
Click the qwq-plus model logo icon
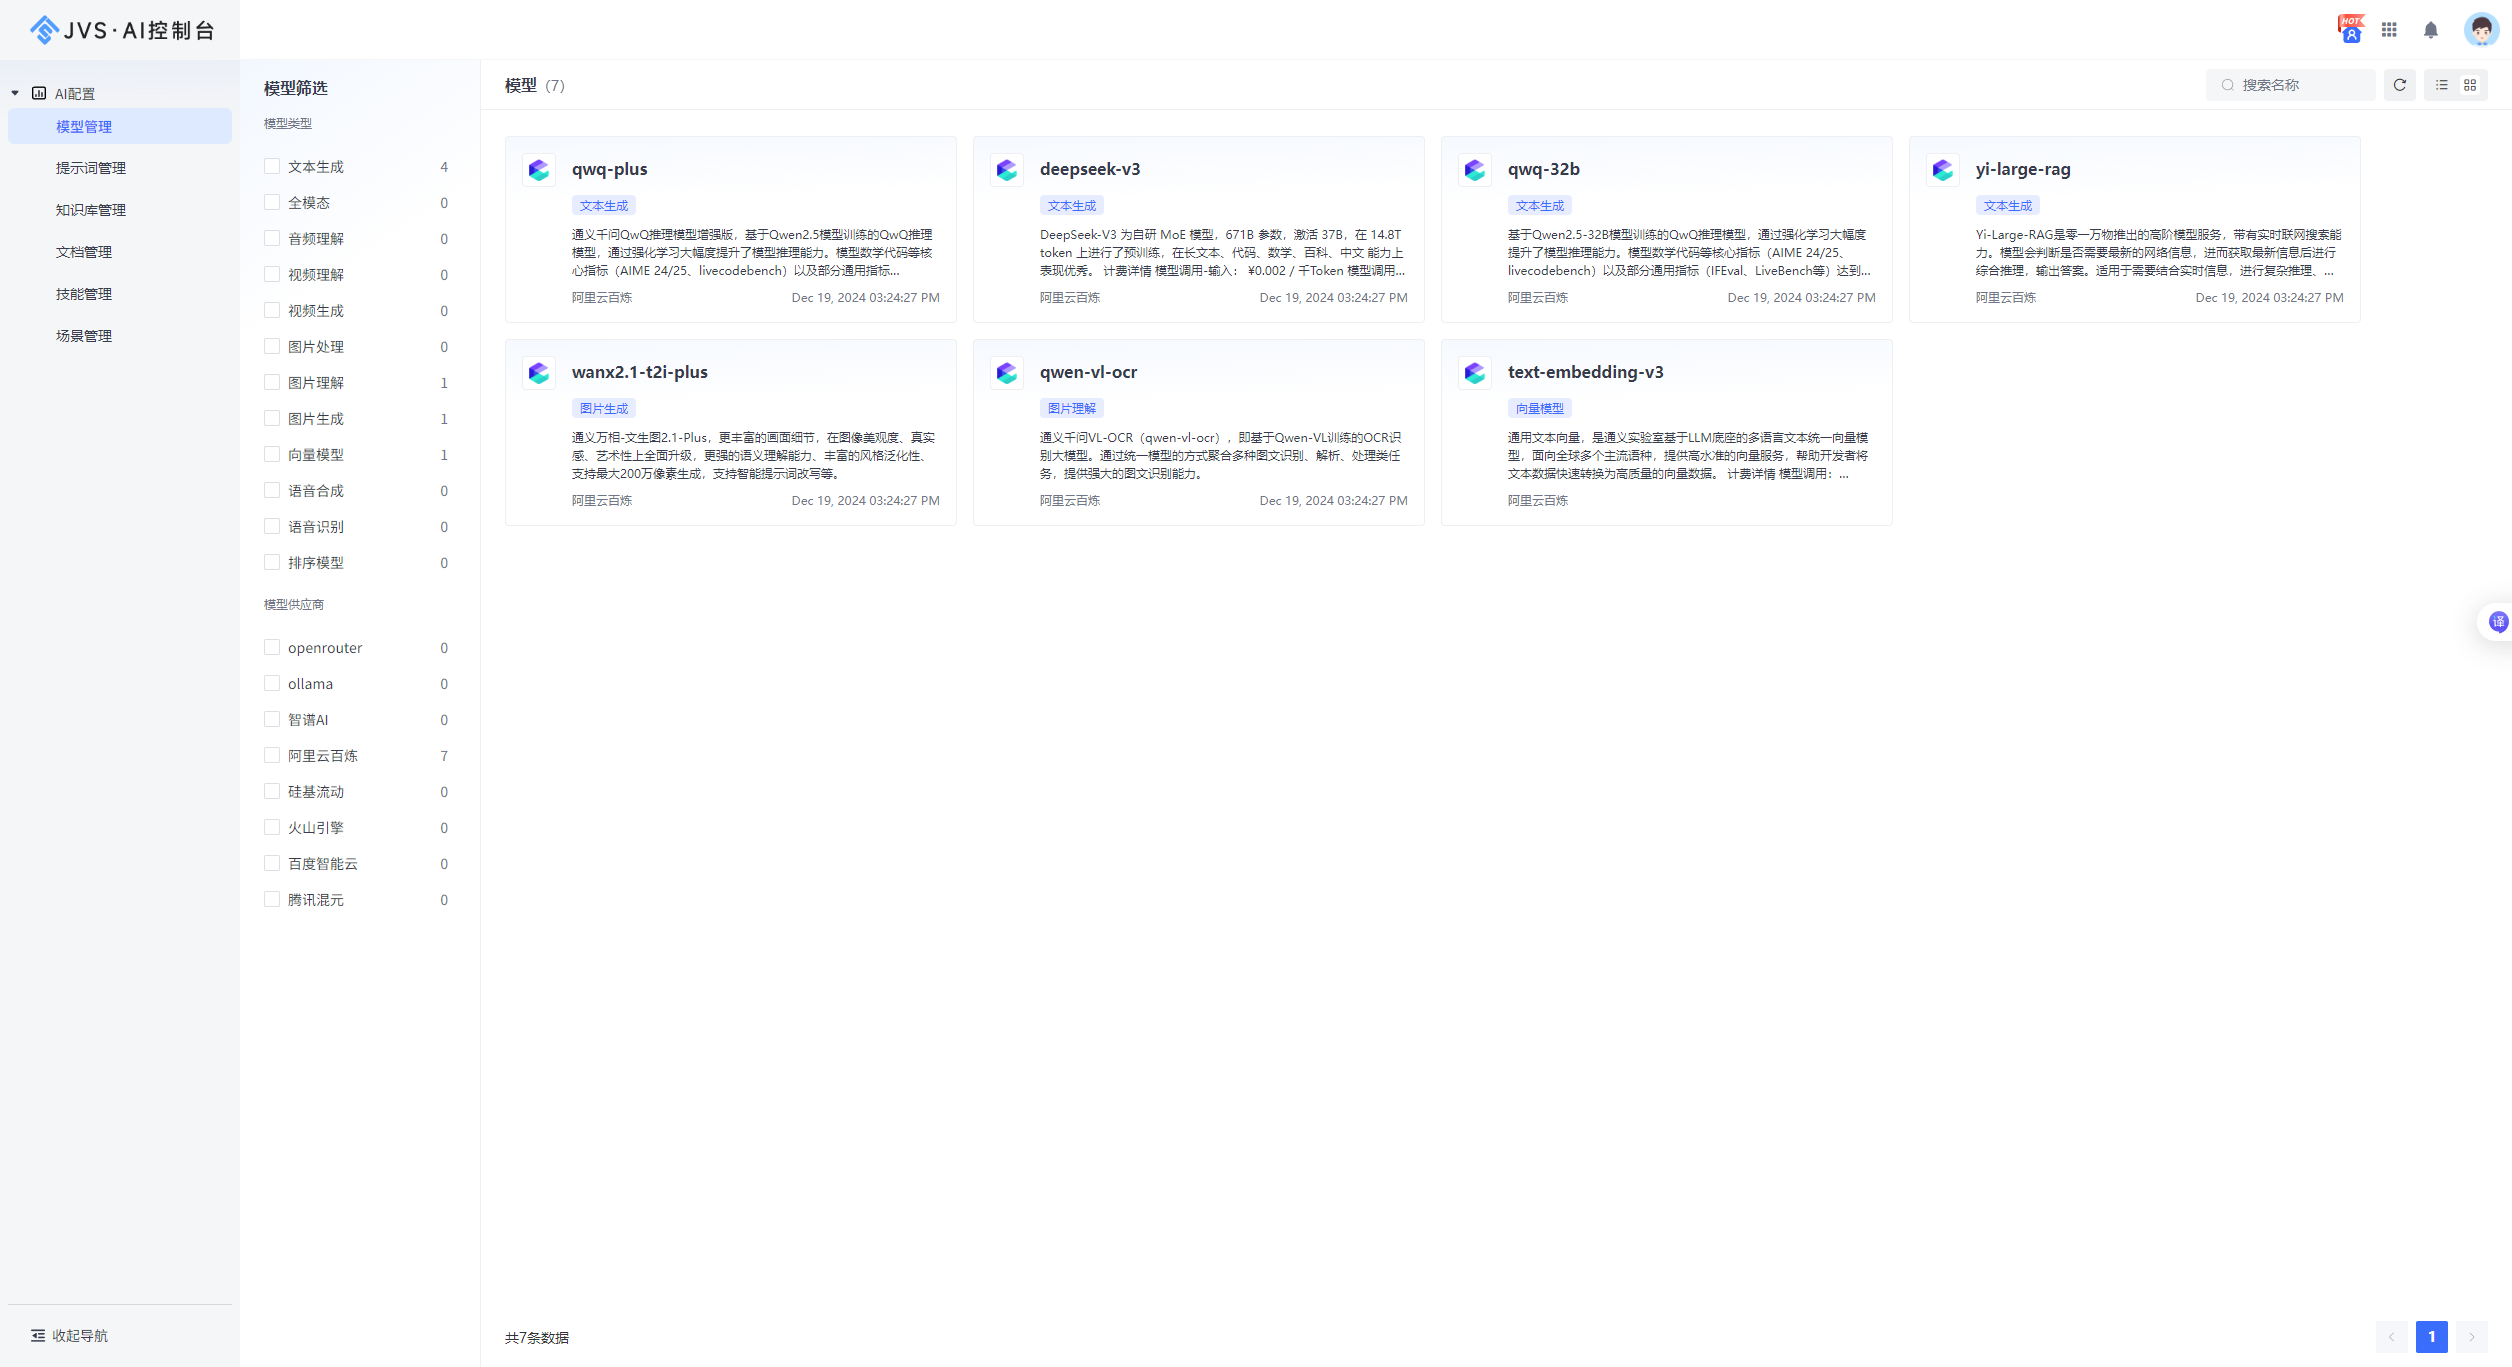click(x=539, y=170)
